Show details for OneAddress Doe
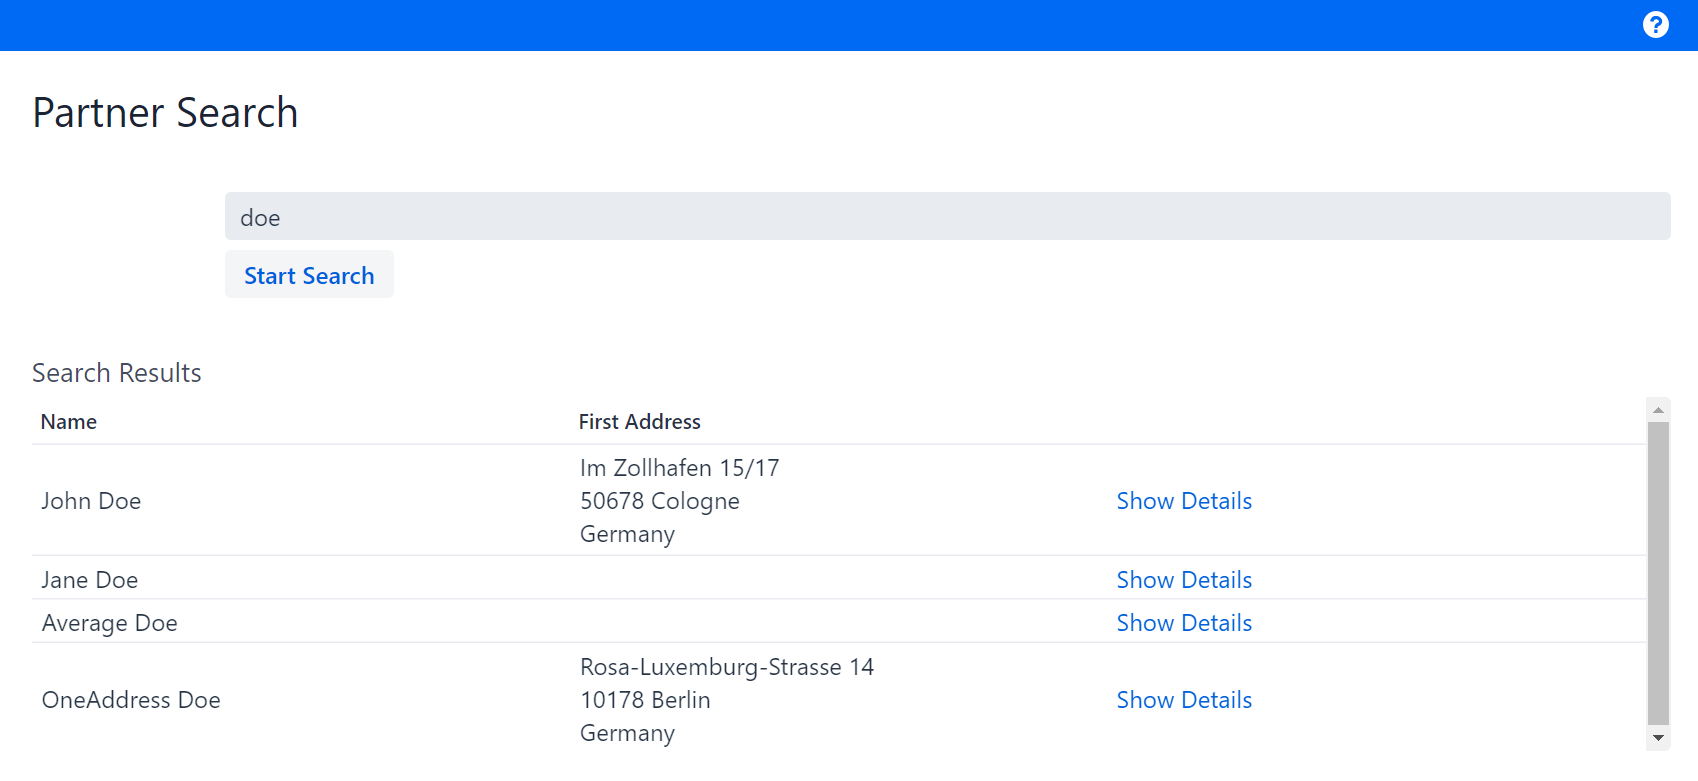 (1184, 699)
